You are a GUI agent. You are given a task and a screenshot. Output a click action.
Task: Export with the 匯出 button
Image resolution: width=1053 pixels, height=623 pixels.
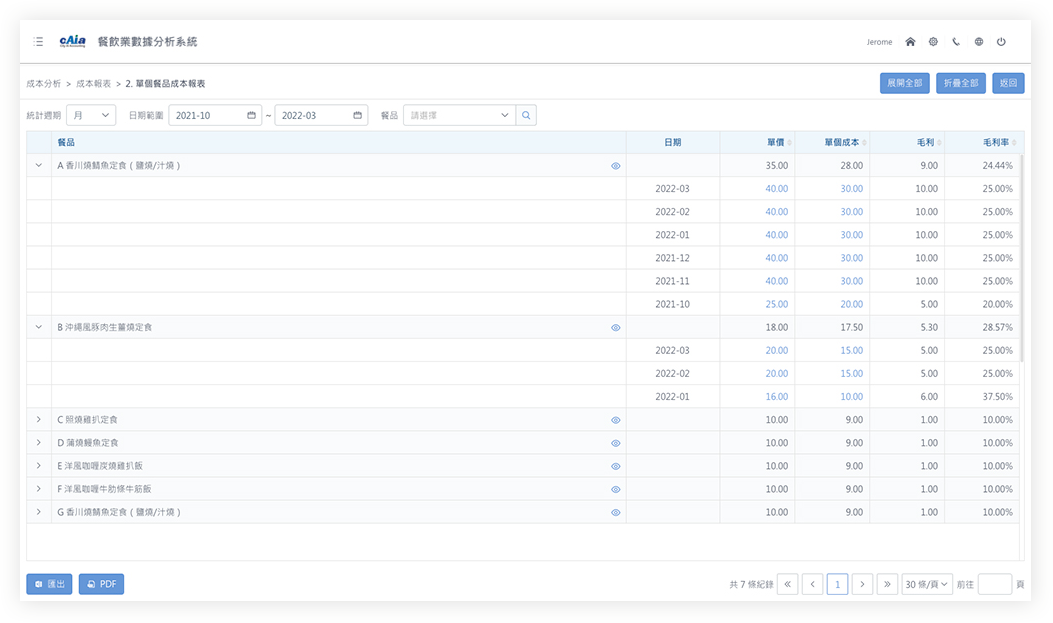[49, 584]
